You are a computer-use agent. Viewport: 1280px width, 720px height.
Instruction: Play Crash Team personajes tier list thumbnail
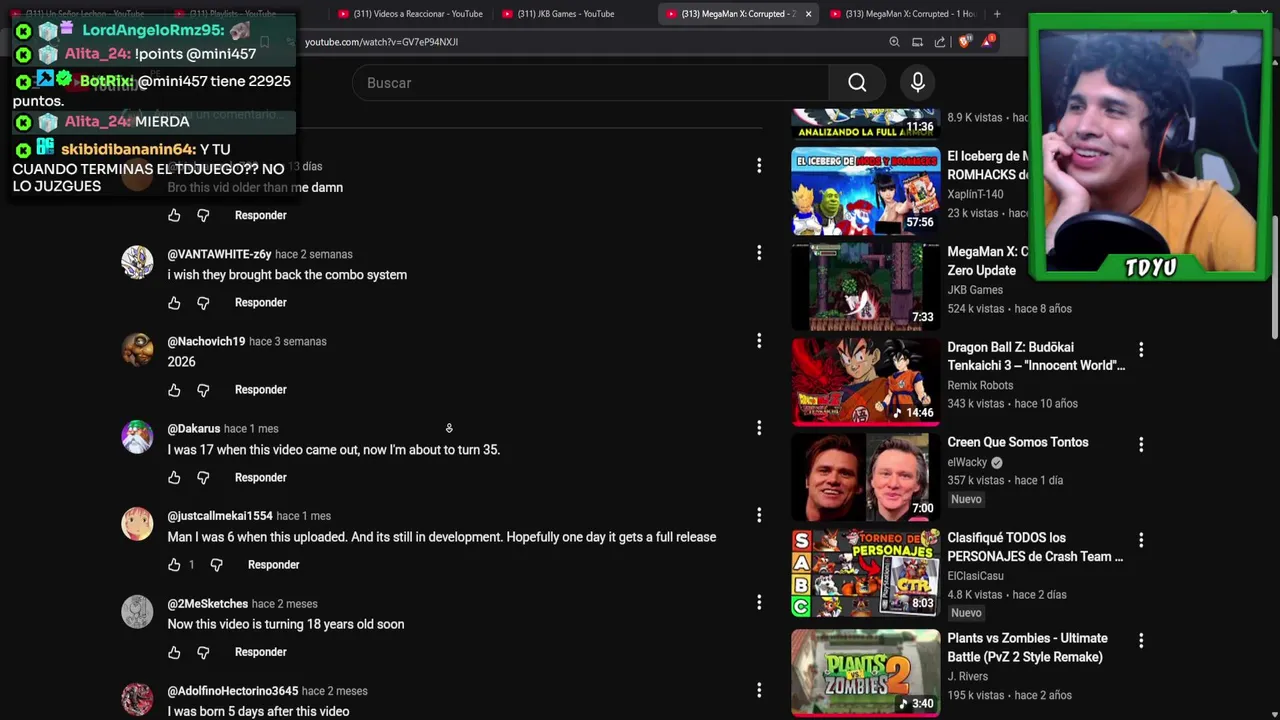866,573
